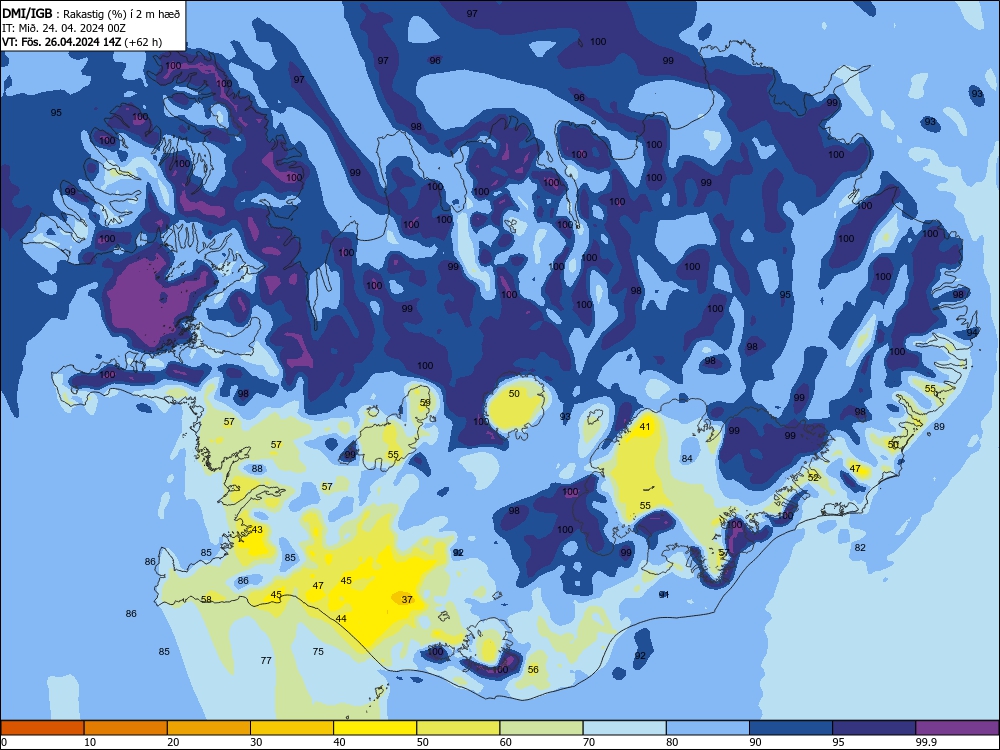Click the '84' humidity value on the map

(687, 459)
